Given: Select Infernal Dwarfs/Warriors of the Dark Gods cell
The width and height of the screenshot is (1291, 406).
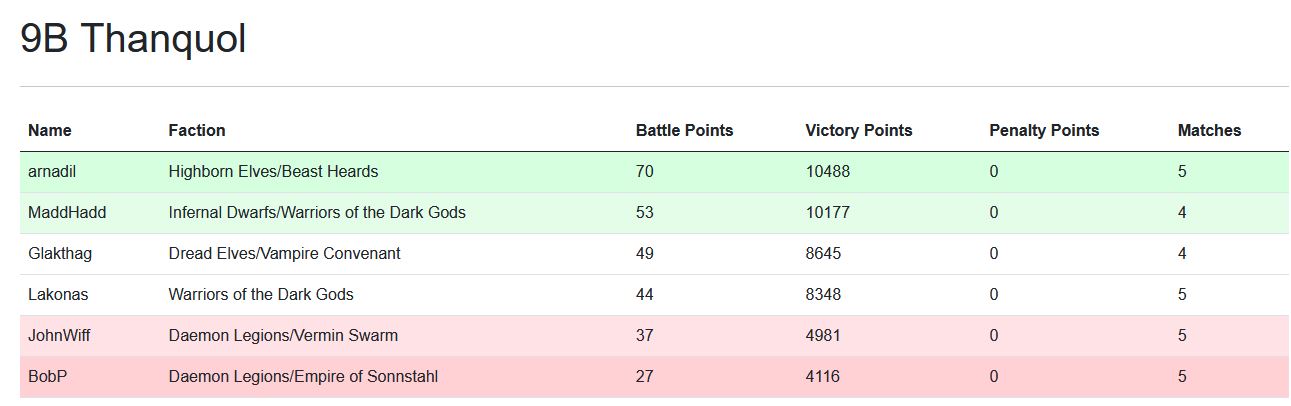Looking at the screenshot, I should tap(317, 213).
